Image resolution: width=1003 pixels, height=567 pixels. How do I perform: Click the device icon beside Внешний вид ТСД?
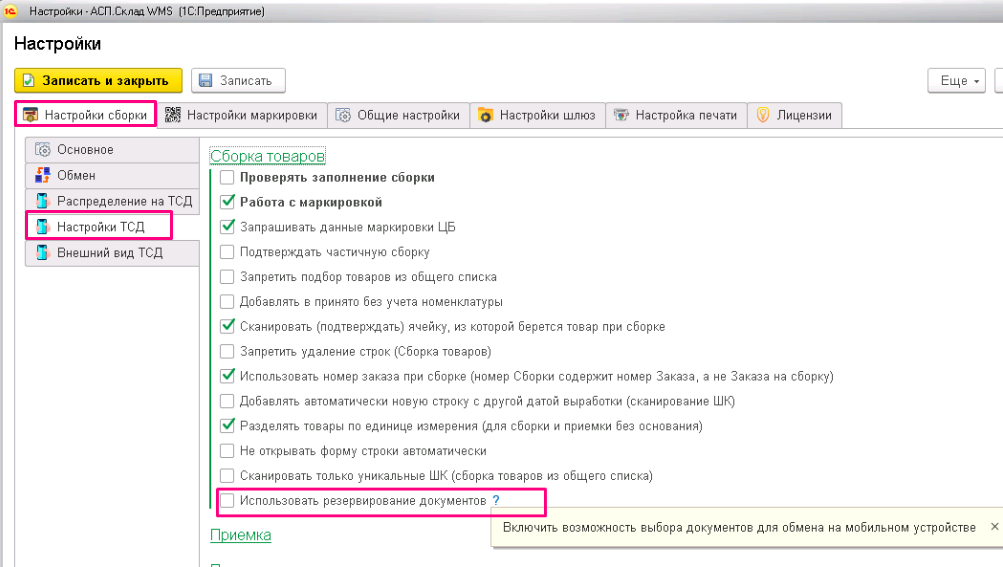43,253
